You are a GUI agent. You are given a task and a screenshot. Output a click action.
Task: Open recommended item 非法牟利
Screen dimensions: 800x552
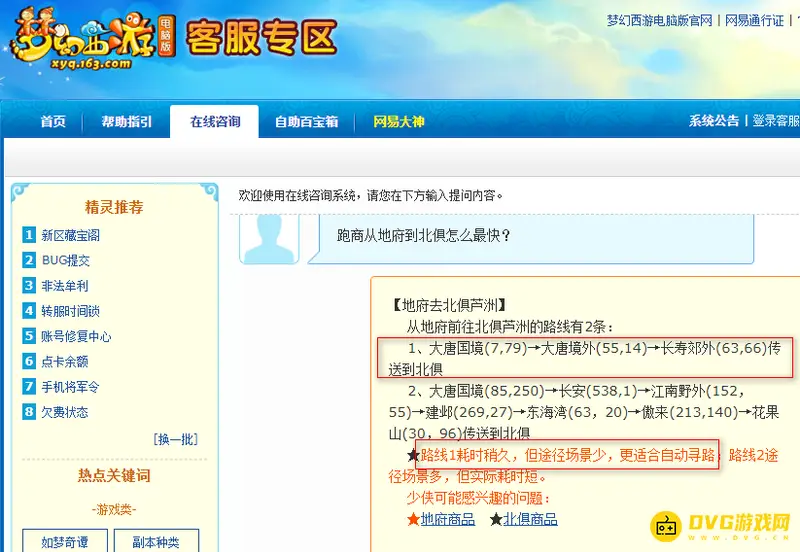[65, 286]
